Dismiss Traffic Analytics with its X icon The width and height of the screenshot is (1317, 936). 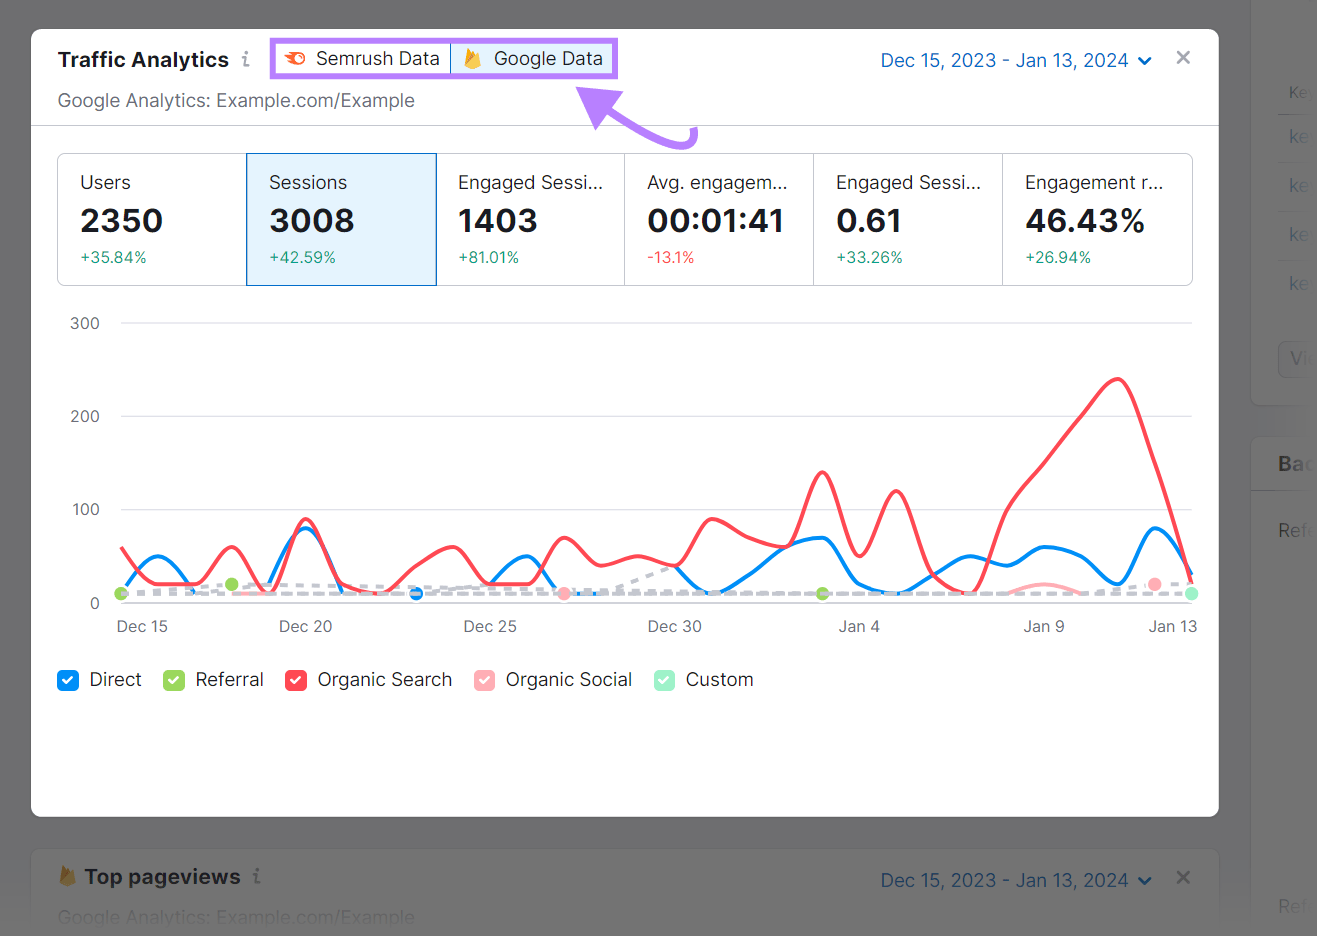[x=1183, y=58]
